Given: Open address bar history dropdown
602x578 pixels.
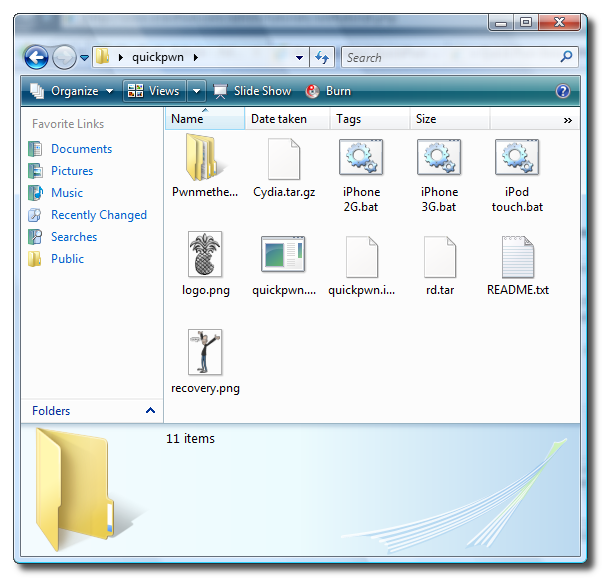Looking at the screenshot, I should (299, 58).
